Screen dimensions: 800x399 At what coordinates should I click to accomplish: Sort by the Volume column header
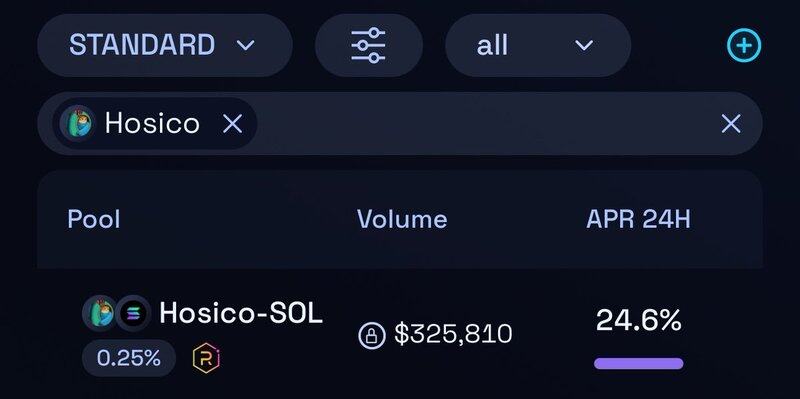coord(402,219)
